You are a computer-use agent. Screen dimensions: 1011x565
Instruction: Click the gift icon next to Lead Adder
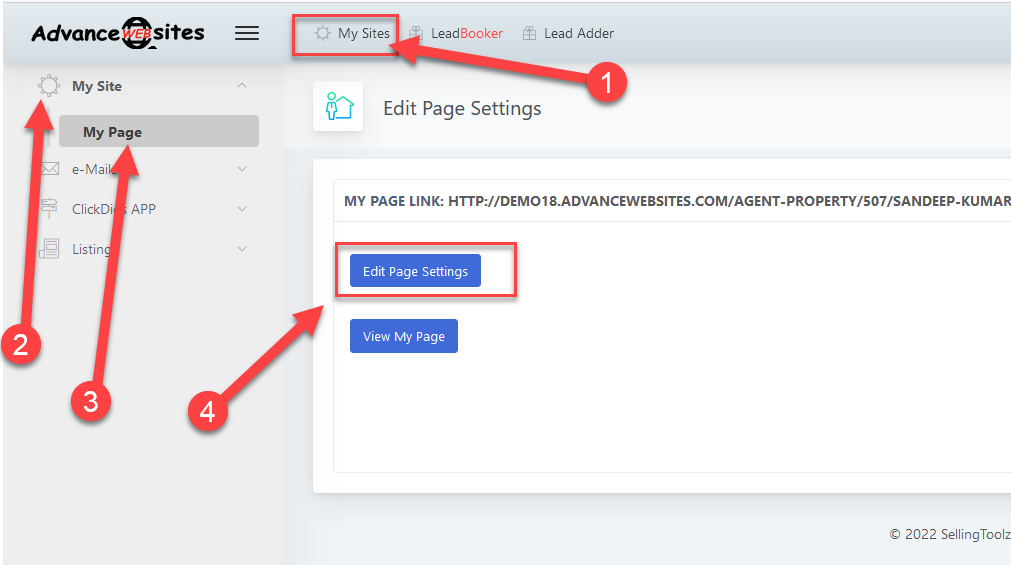529,34
